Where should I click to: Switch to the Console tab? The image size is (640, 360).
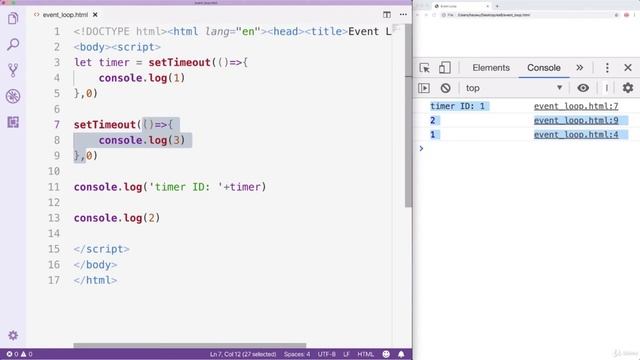[544, 68]
